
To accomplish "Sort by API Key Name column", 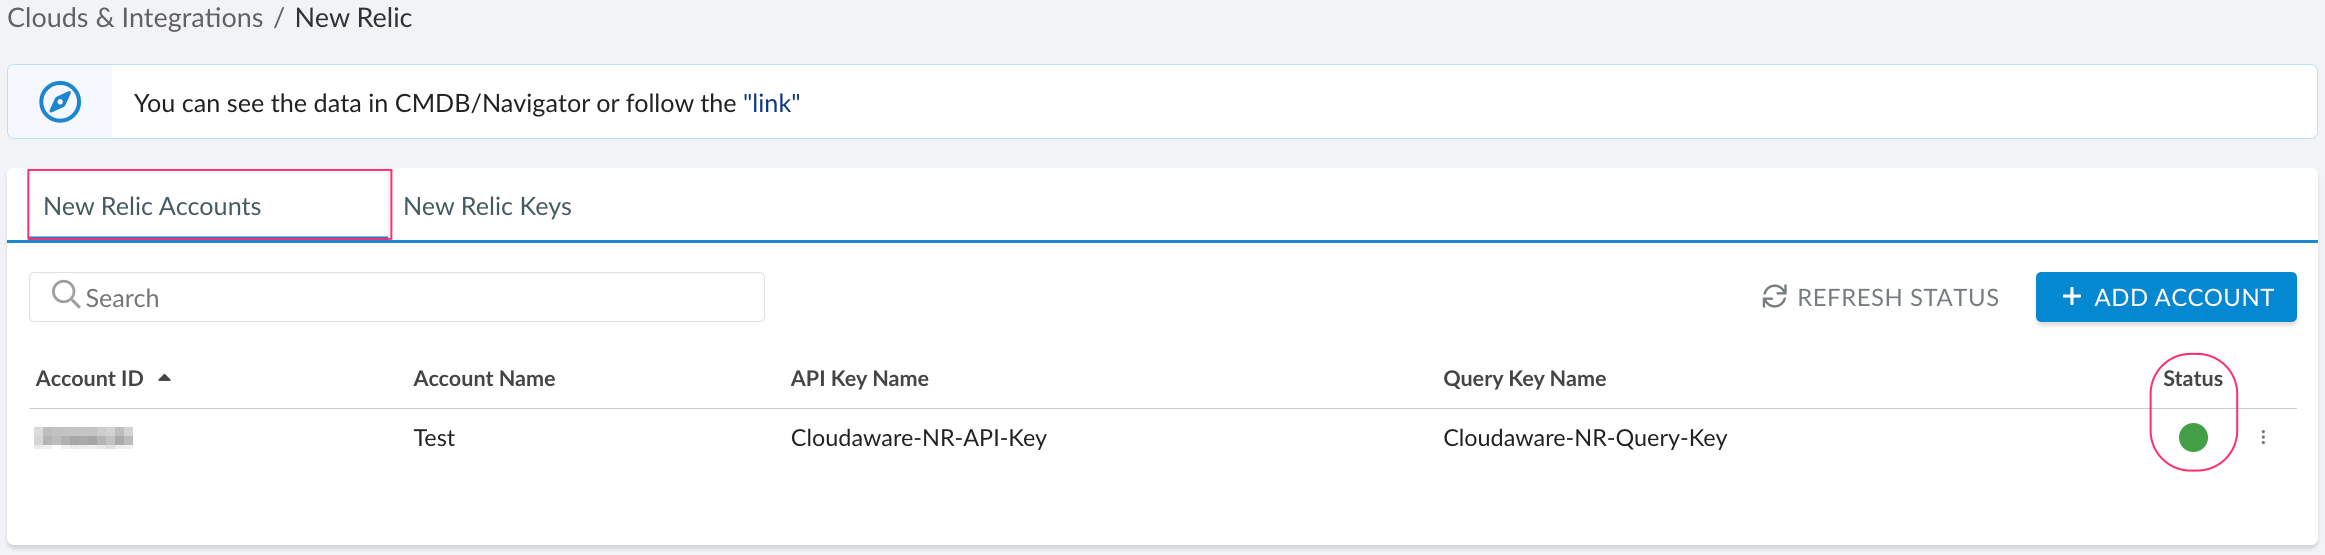I will [x=859, y=379].
